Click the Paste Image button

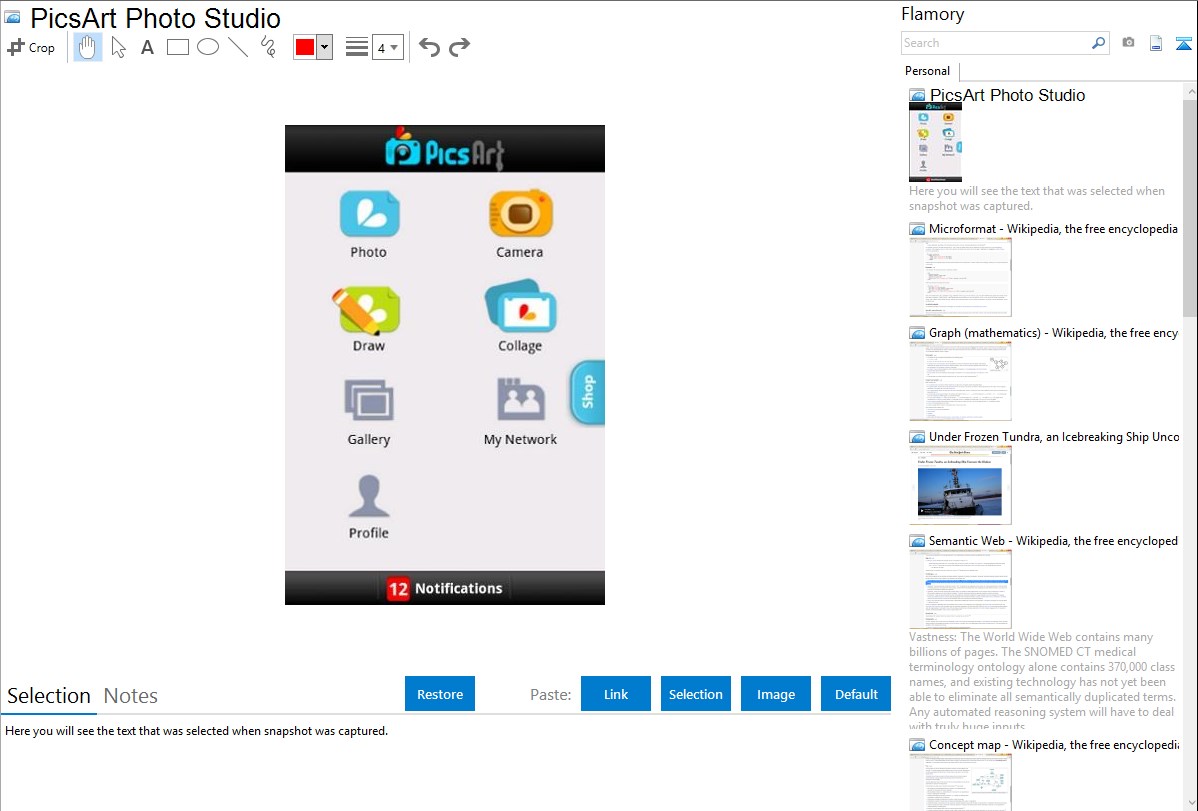coord(775,694)
